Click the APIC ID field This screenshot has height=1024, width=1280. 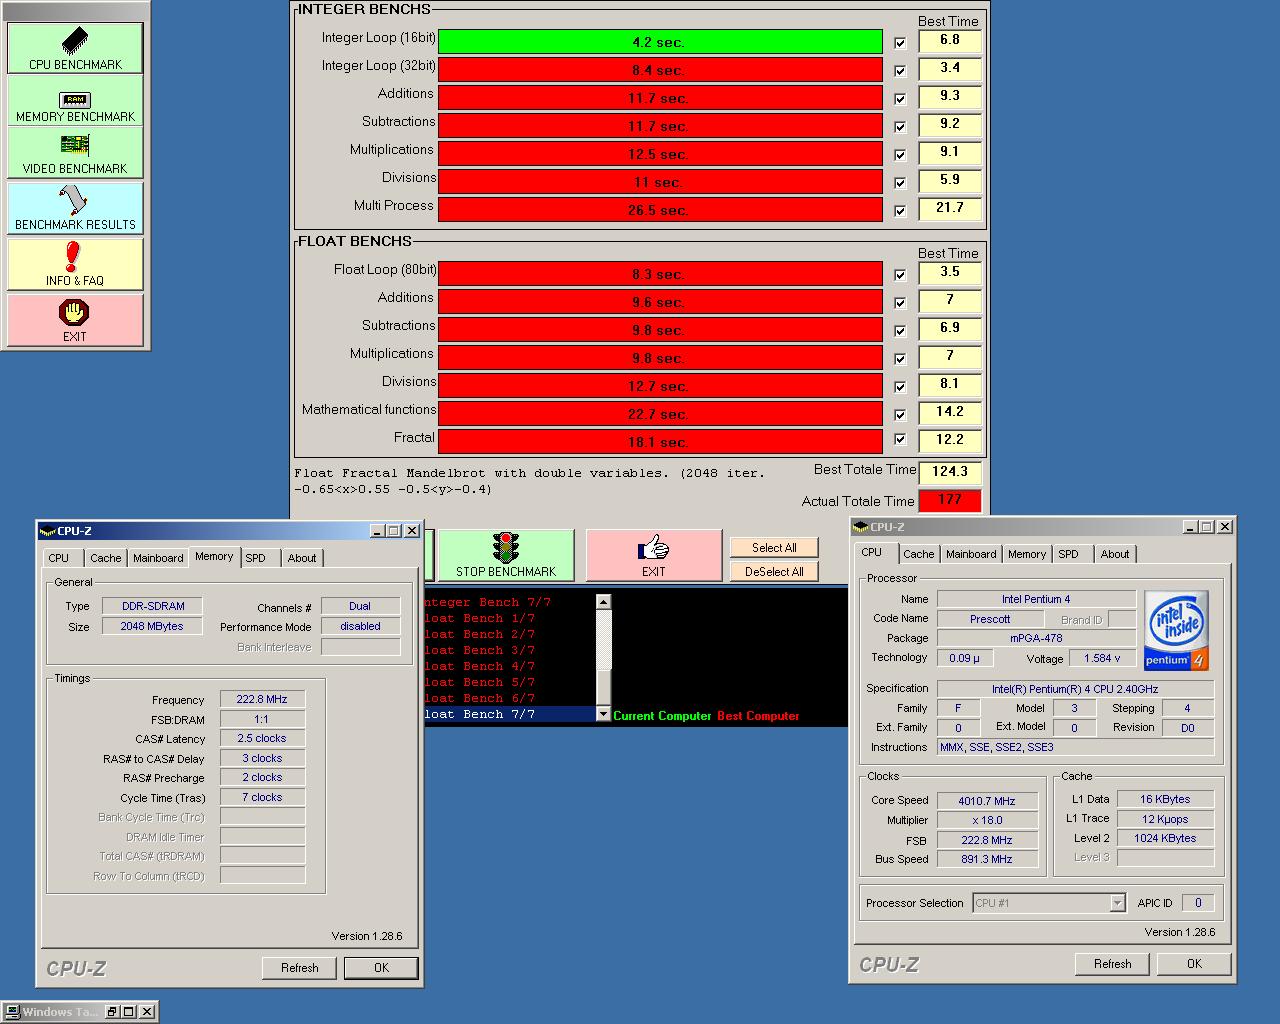[1198, 903]
